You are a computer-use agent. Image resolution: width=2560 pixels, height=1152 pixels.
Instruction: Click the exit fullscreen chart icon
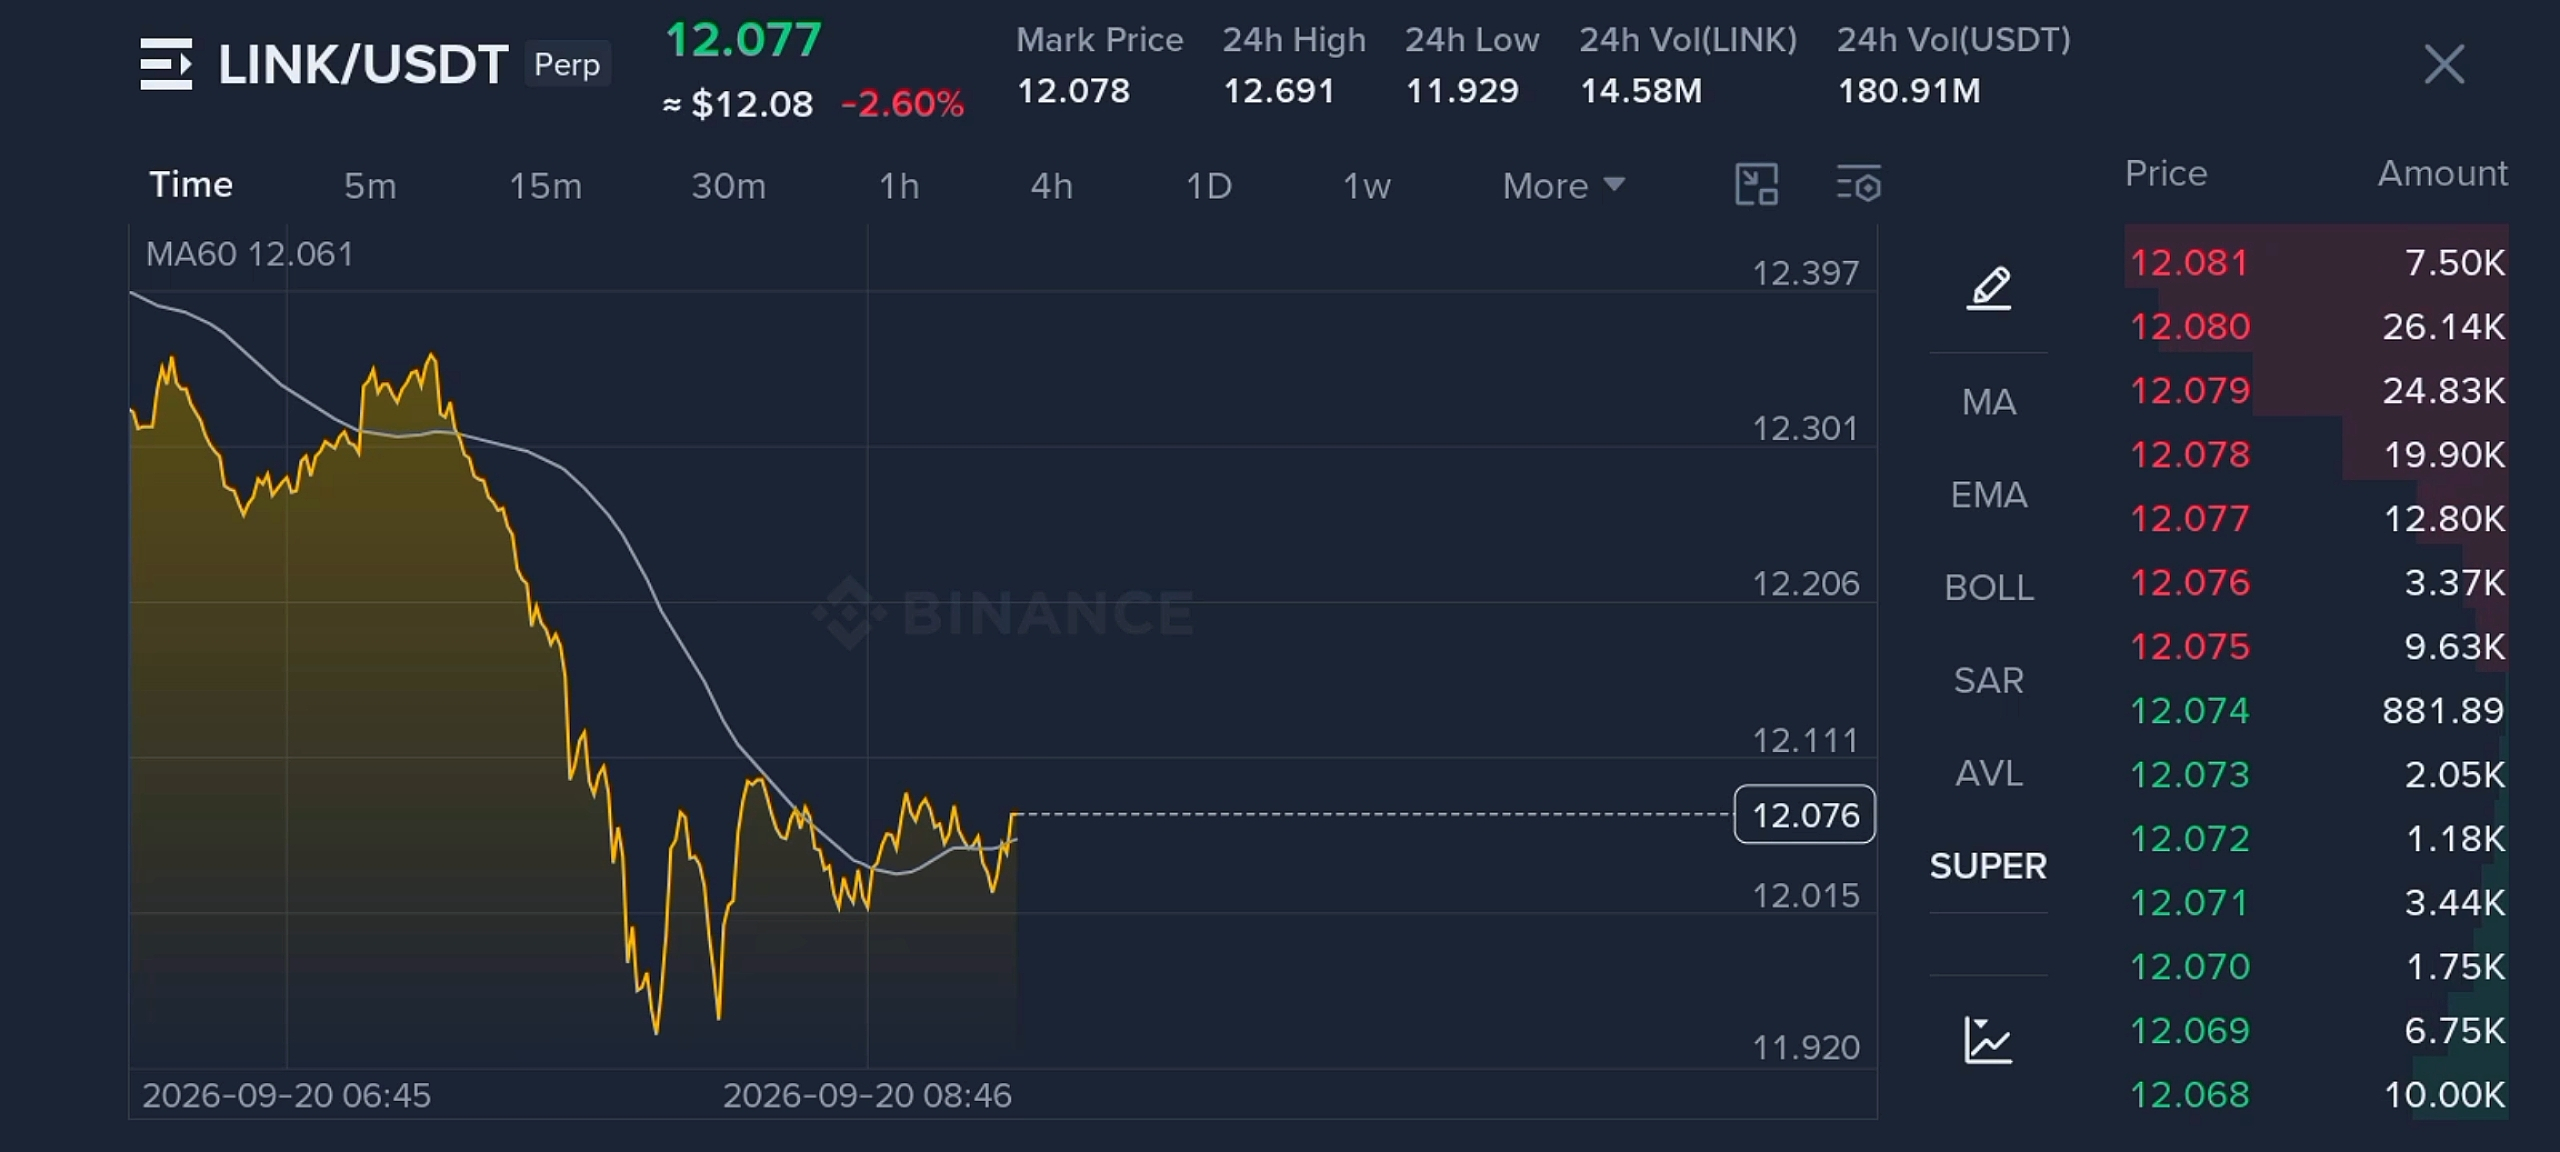point(1756,185)
